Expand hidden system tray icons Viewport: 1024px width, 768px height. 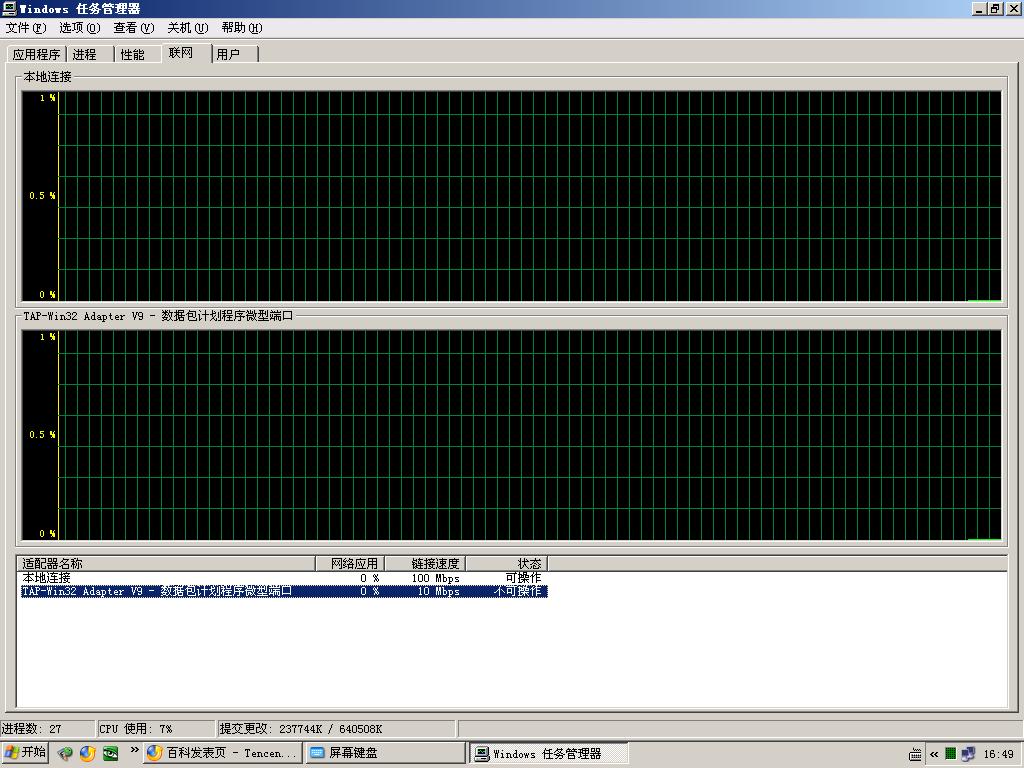pos(934,754)
